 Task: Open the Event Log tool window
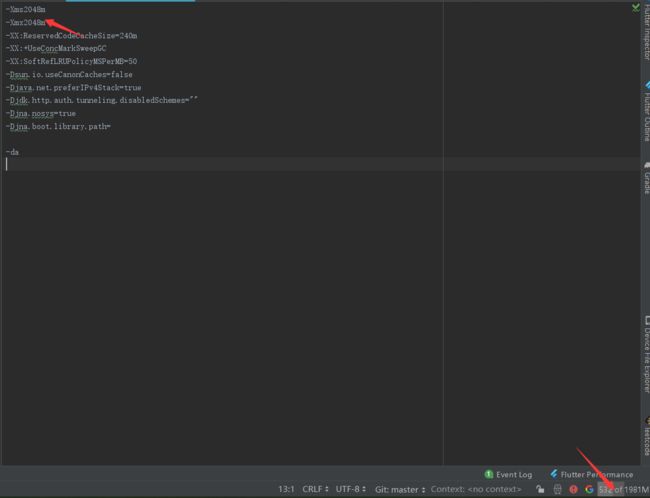coord(508,474)
